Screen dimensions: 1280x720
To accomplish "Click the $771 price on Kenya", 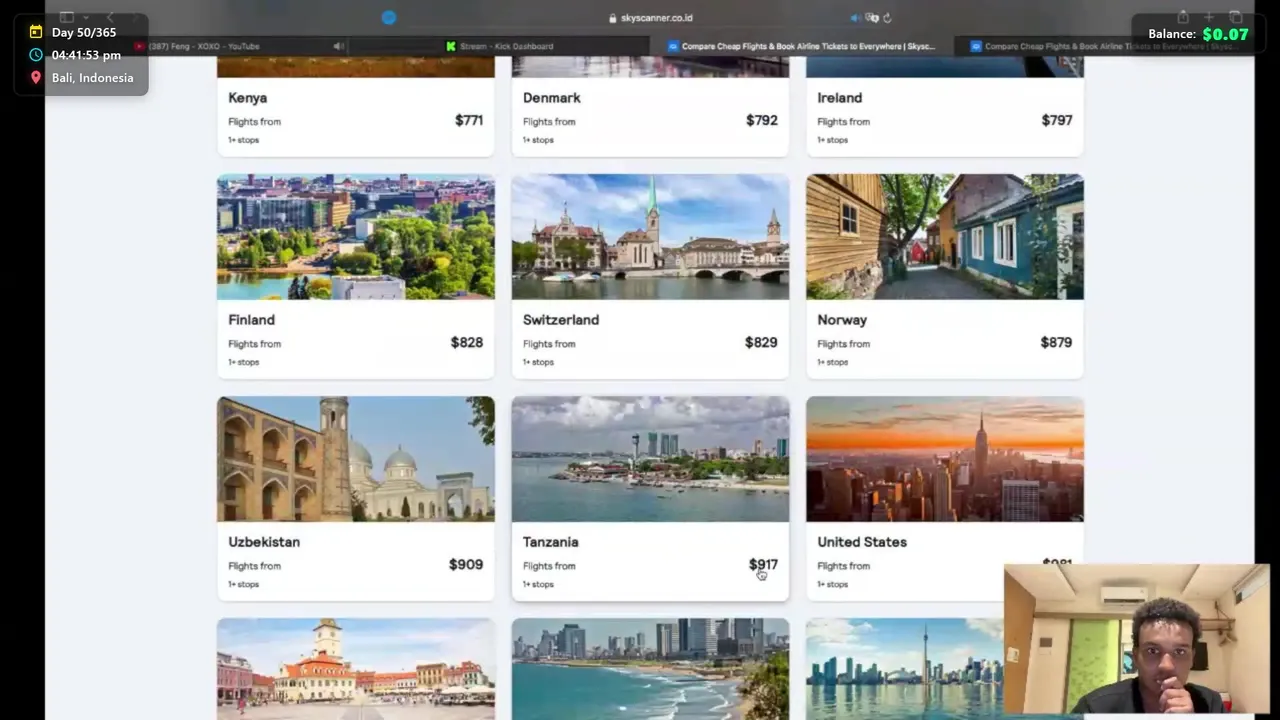I will [469, 120].
